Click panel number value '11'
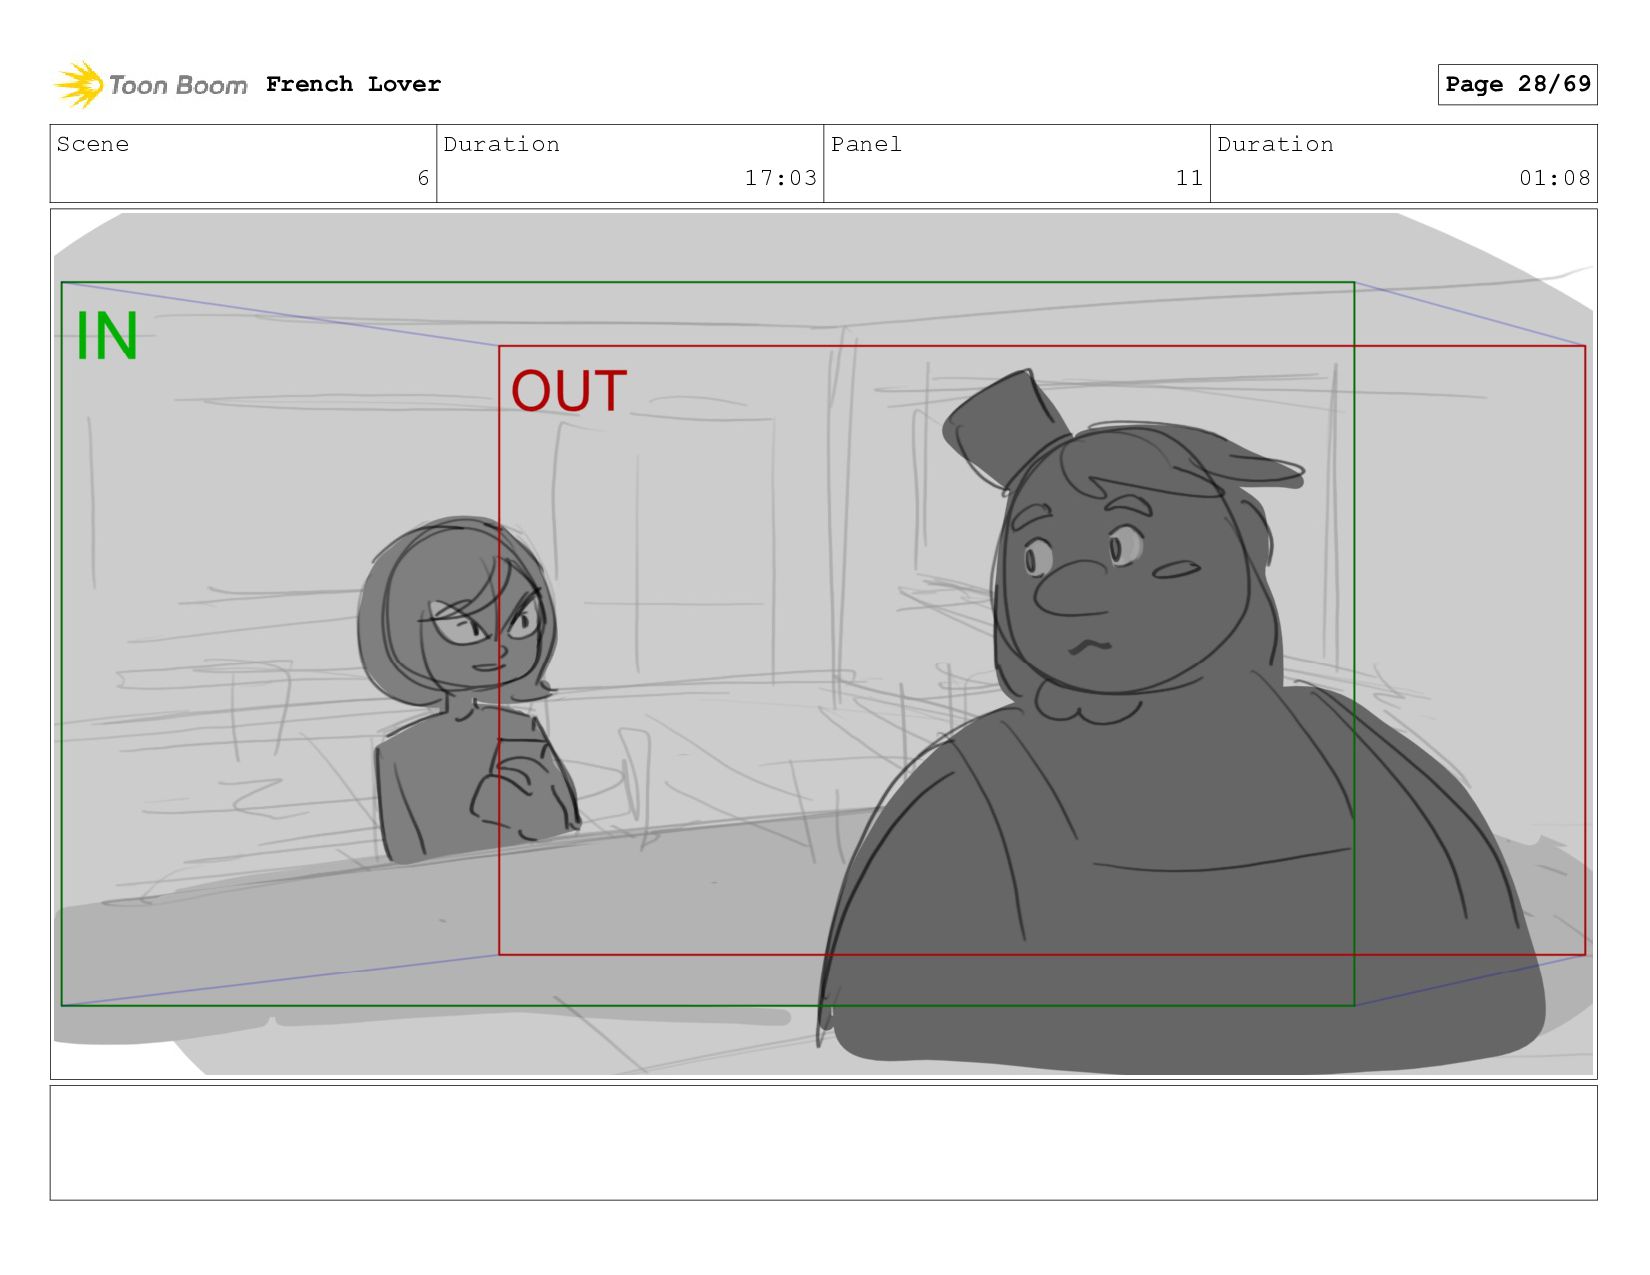 click(1189, 178)
